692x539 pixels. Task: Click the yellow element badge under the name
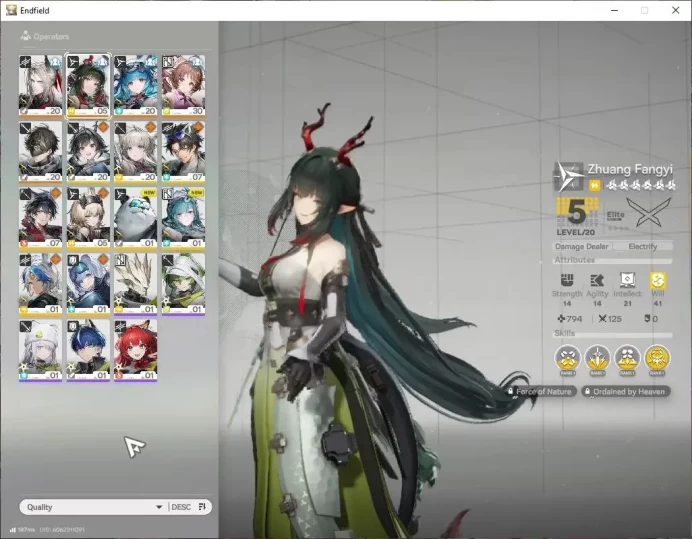point(594,185)
